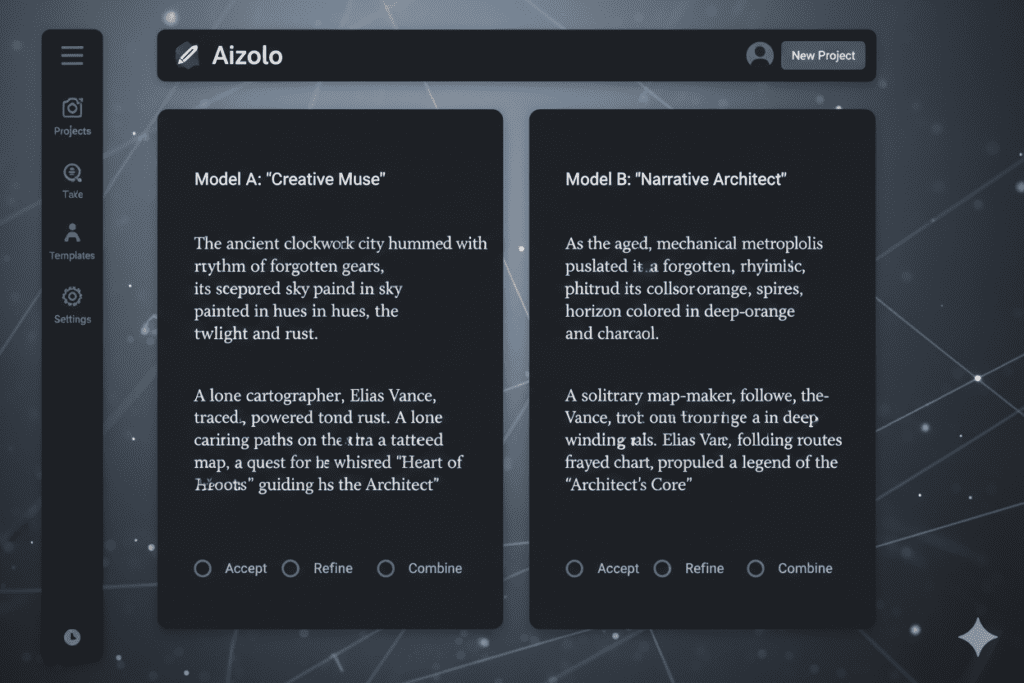
Task: Click the Model A "Creative Muse" heading
Action: [x=290, y=179]
